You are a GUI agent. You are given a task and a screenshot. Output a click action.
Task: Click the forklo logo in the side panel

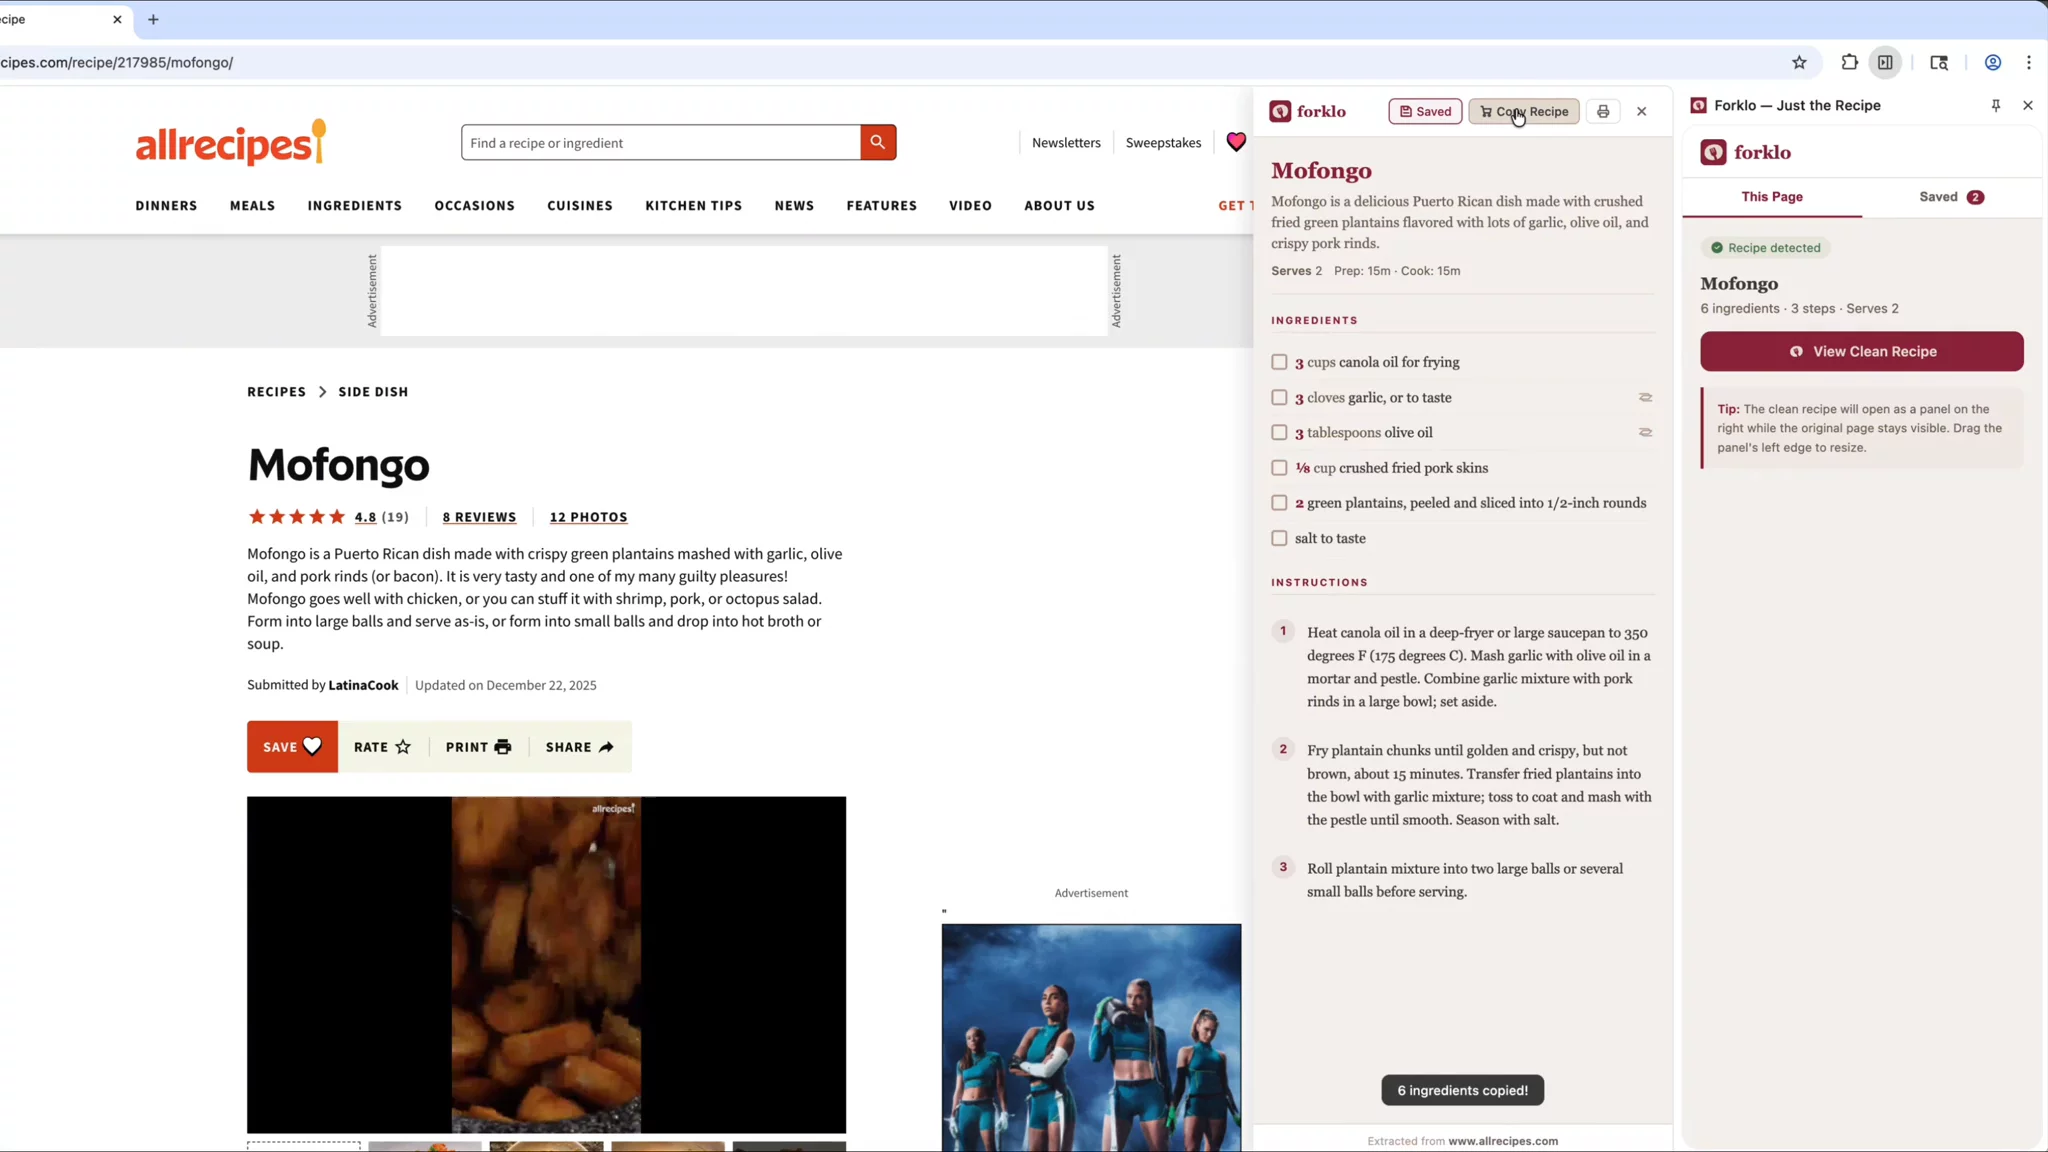[x=1746, y=152]
